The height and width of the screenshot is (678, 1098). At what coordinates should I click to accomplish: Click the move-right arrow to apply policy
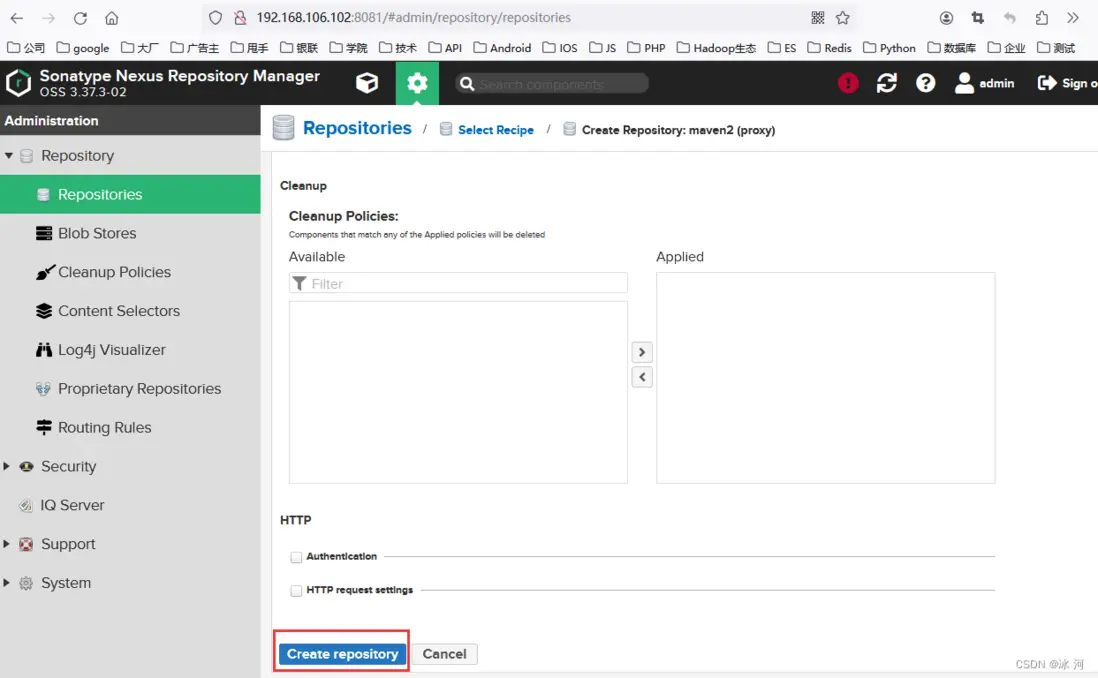point(642,352)
